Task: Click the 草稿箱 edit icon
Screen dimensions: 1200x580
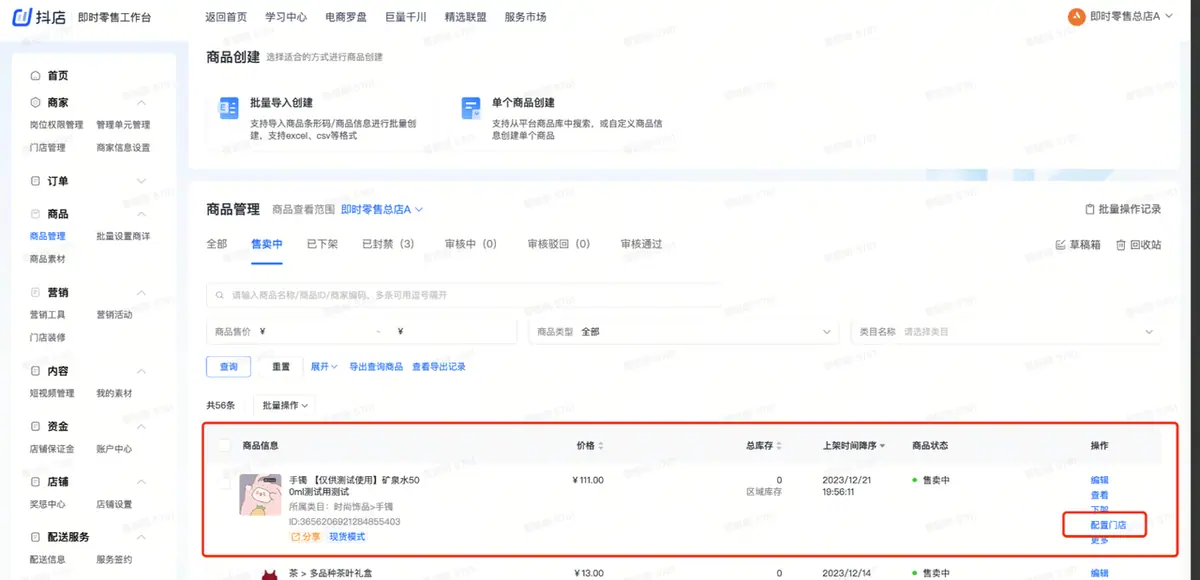Action: [x=1061, y=245]
